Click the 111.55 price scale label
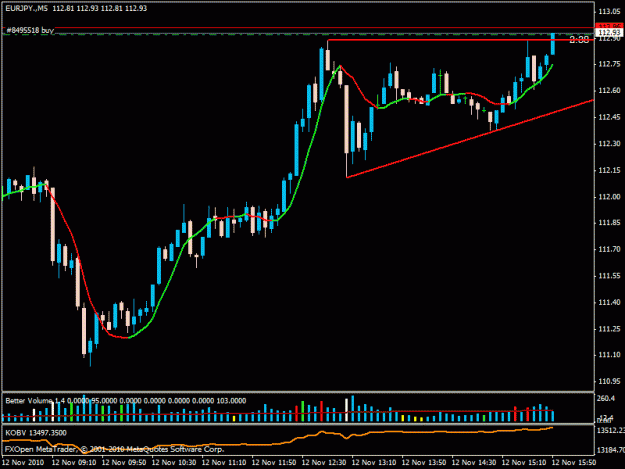The width and height of the screenshot is (625, 469). pos(609,276)
